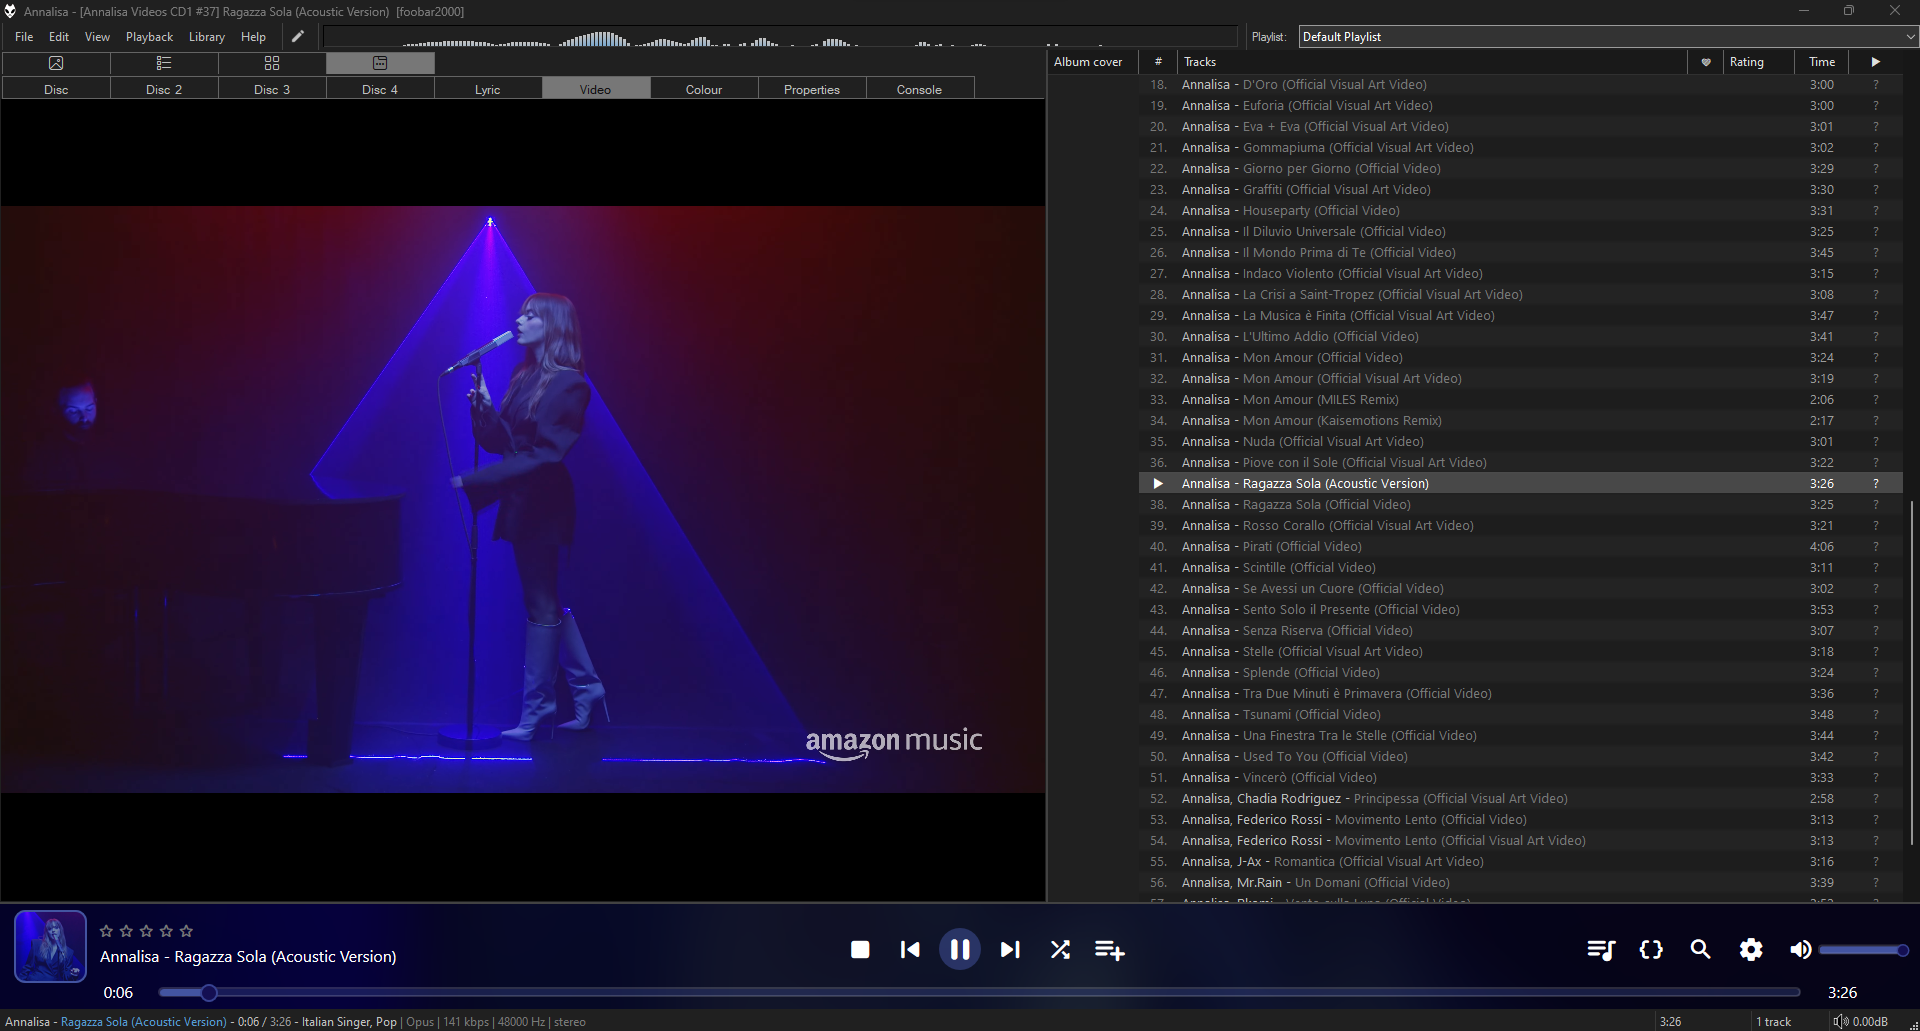
Task: Click the add-to-playlist icon
Action: pyautogui.click(x=1110, y=949)
